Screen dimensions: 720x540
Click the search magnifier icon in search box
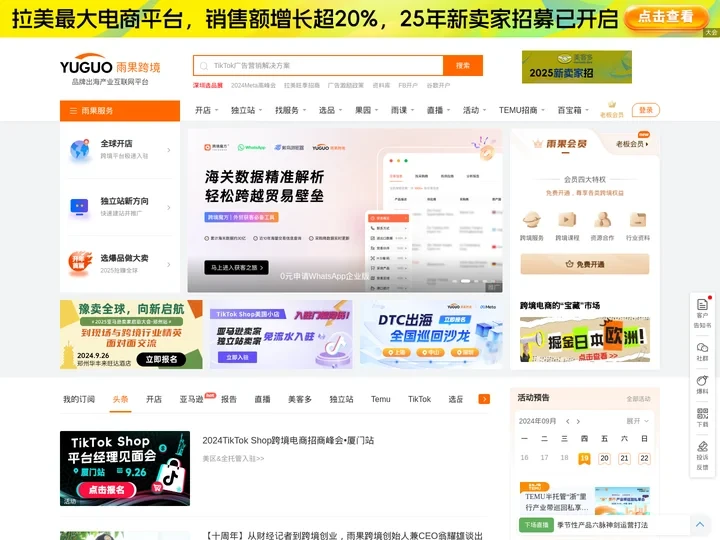(x=204, y=66)
